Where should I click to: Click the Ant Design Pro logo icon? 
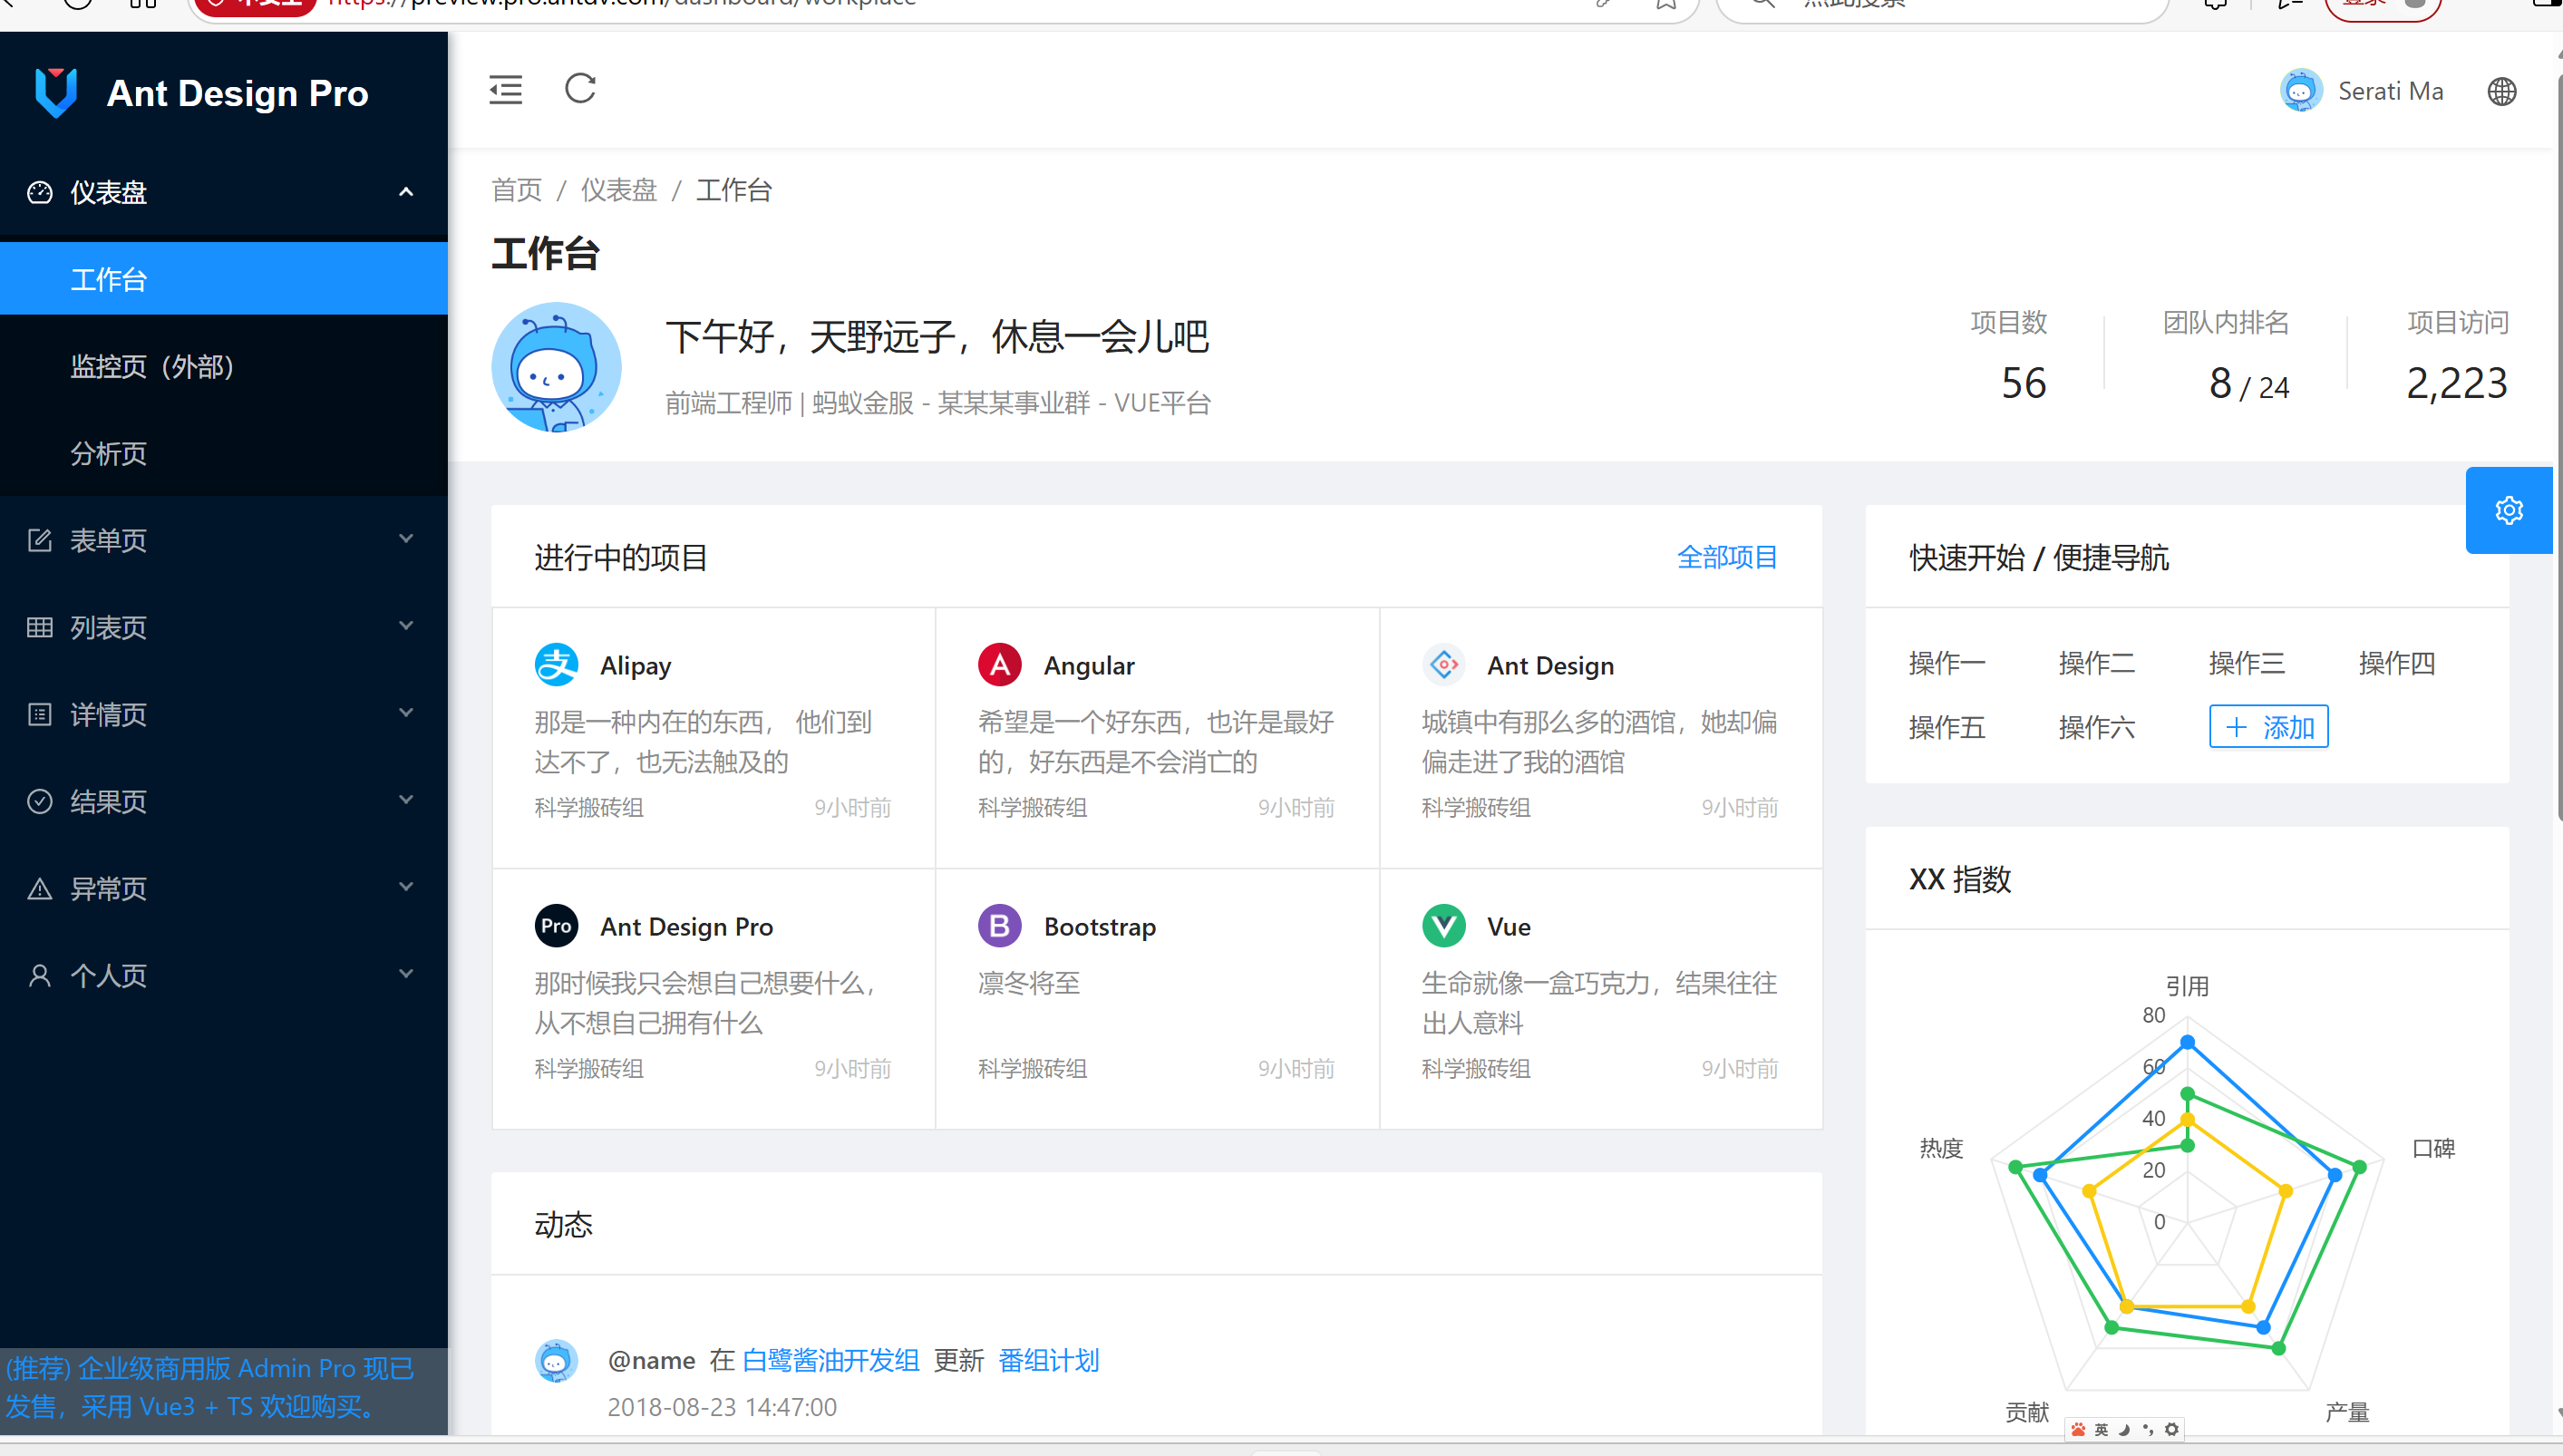(x=56, y=93)
